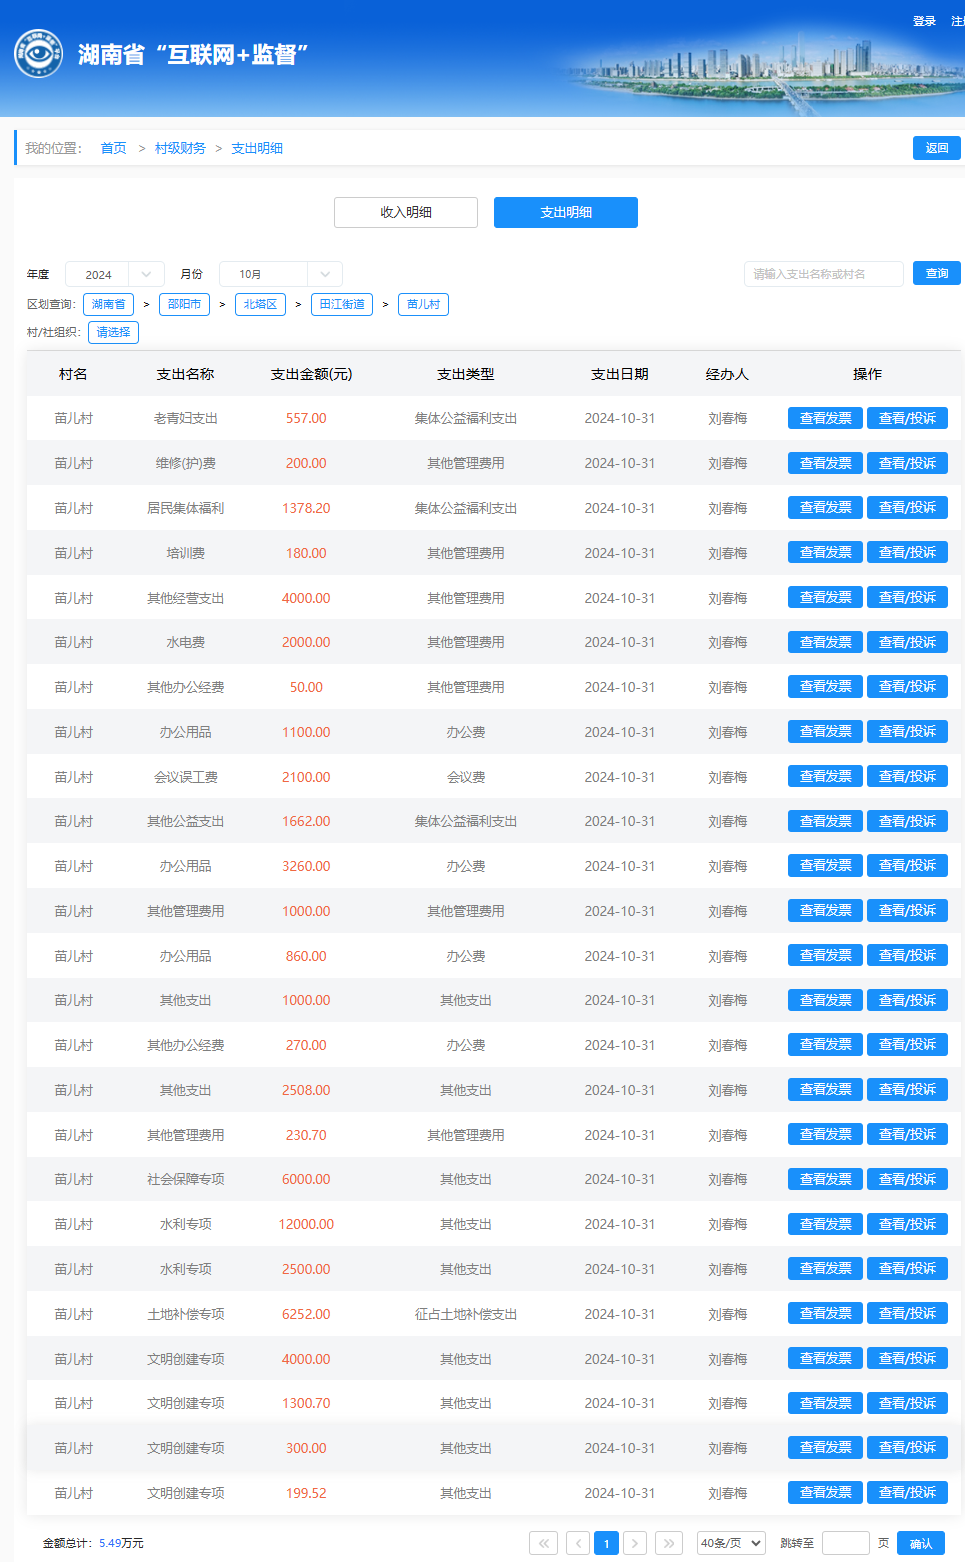Jump to last page arrow
965x1562 pixels.
[669, 1543]
